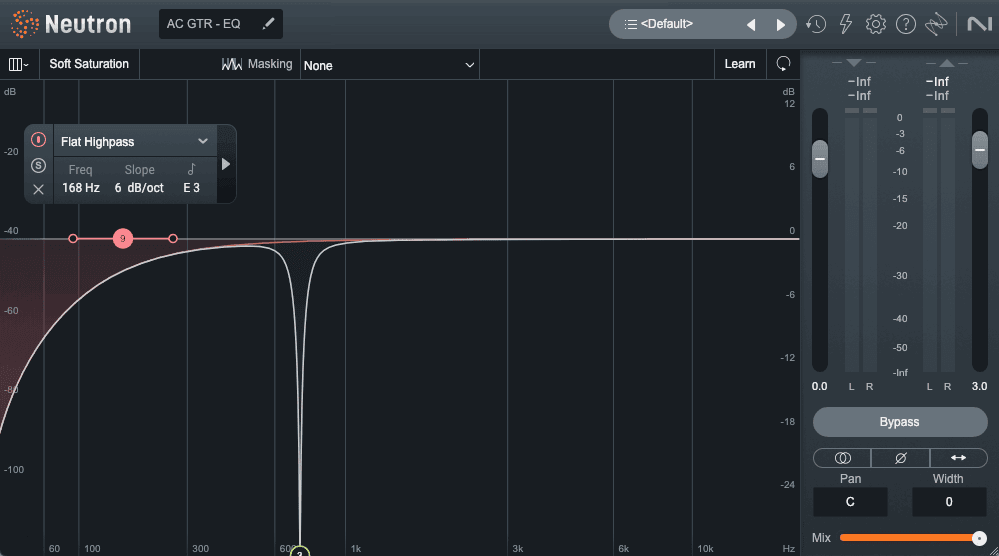999x556 pixels.
Task: Click the Masking waveform icon
Action: click(x=231, y=64)
